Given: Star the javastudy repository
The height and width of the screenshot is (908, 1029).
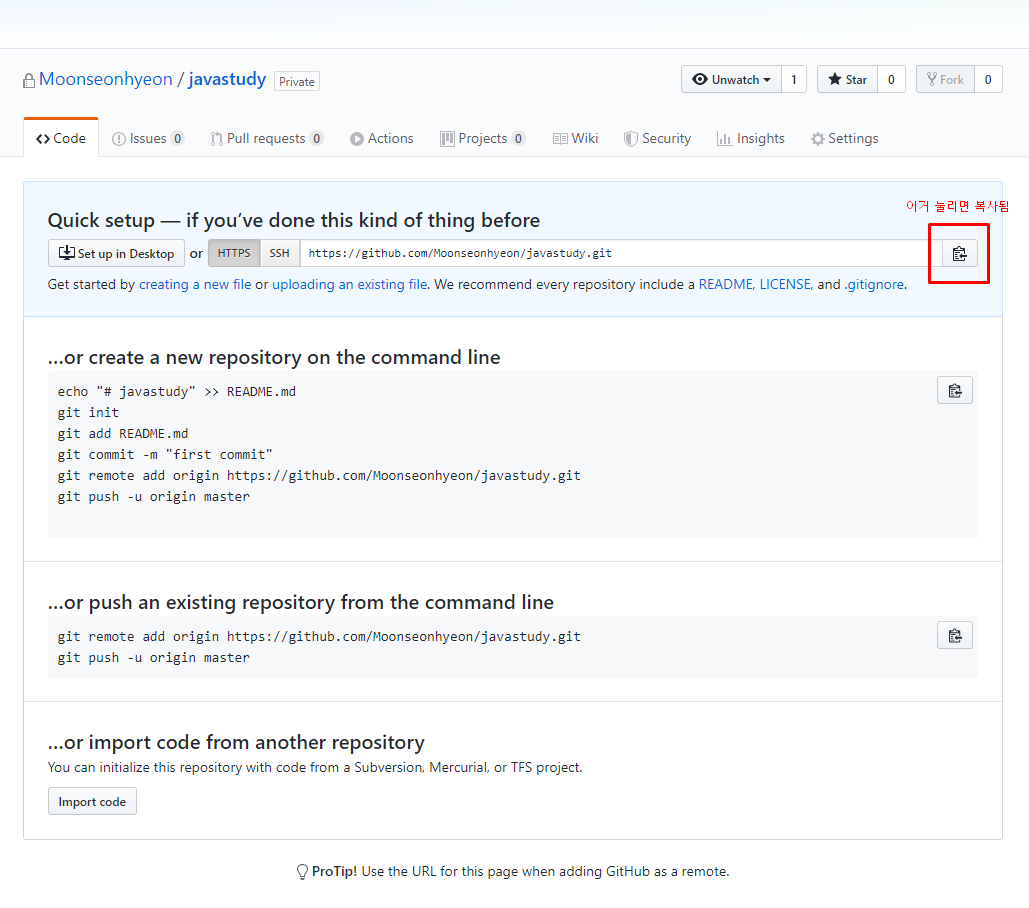Looking at the screenshot, I should coord(847,79).
